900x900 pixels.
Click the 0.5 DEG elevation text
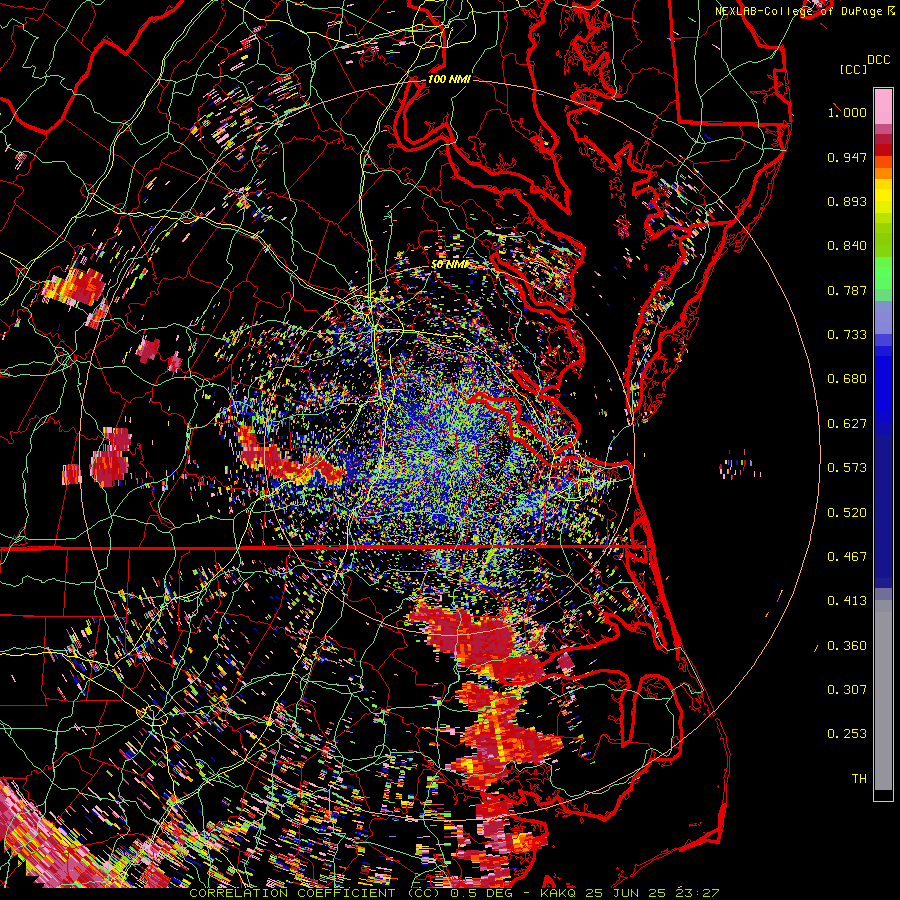tap(481, 893)
